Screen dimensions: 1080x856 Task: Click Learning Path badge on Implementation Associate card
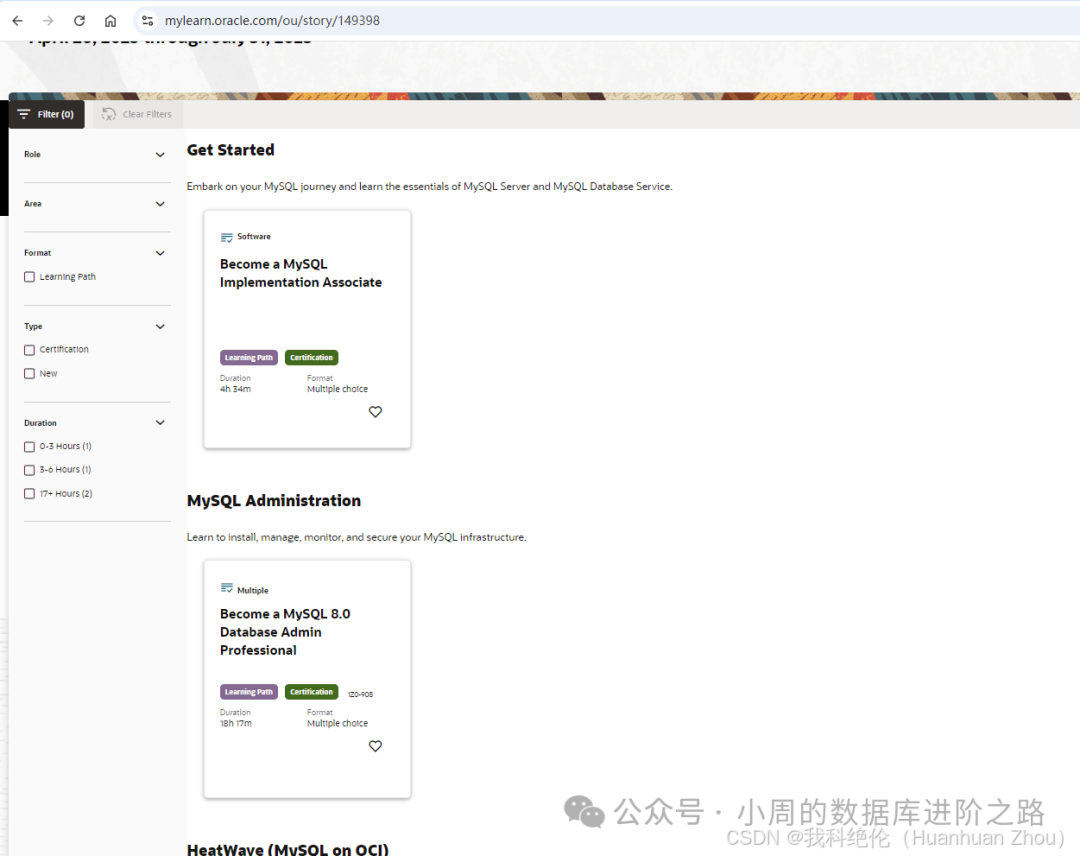[249, 357]
